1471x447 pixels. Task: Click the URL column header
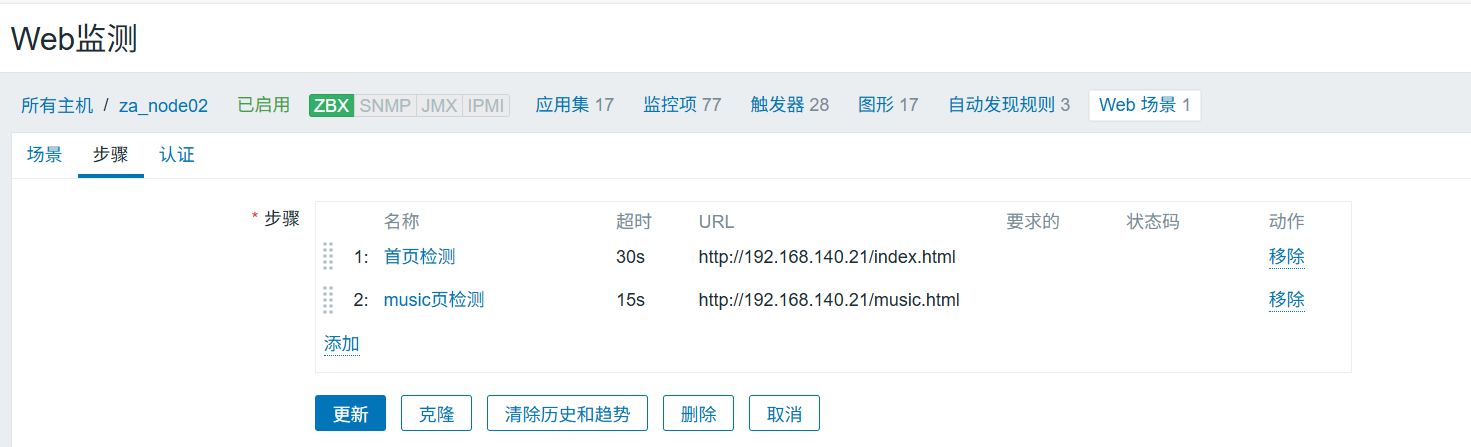[x=717, y=222]
